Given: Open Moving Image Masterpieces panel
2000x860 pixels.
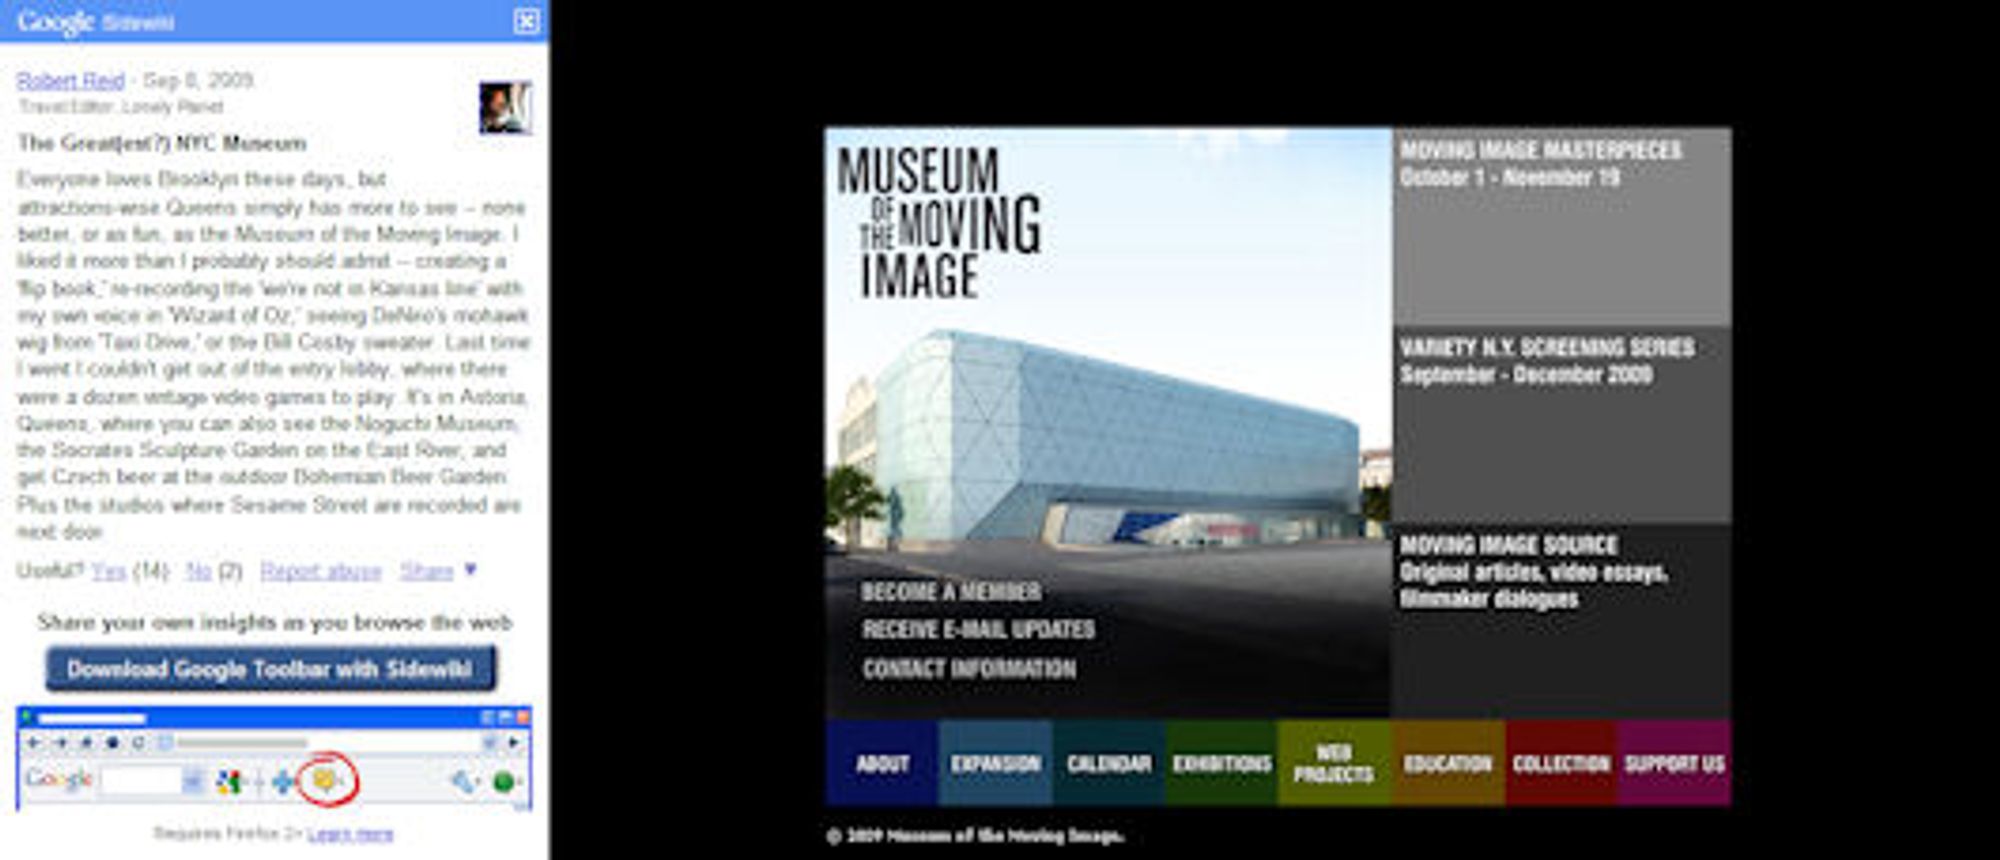Looking at the screenshot, I should [1561, 226].
